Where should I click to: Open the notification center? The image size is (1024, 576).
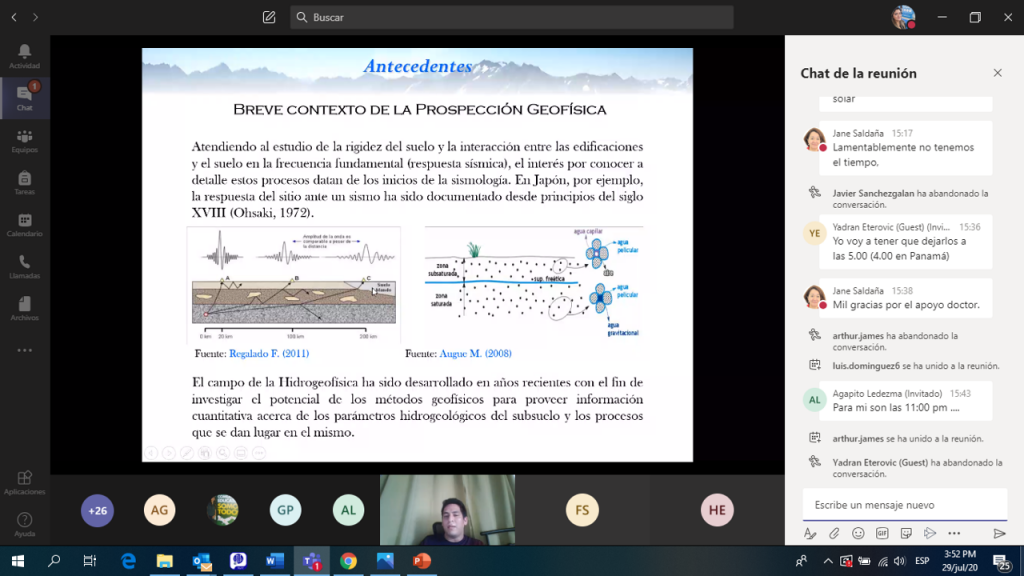[x=1002, y=561]
